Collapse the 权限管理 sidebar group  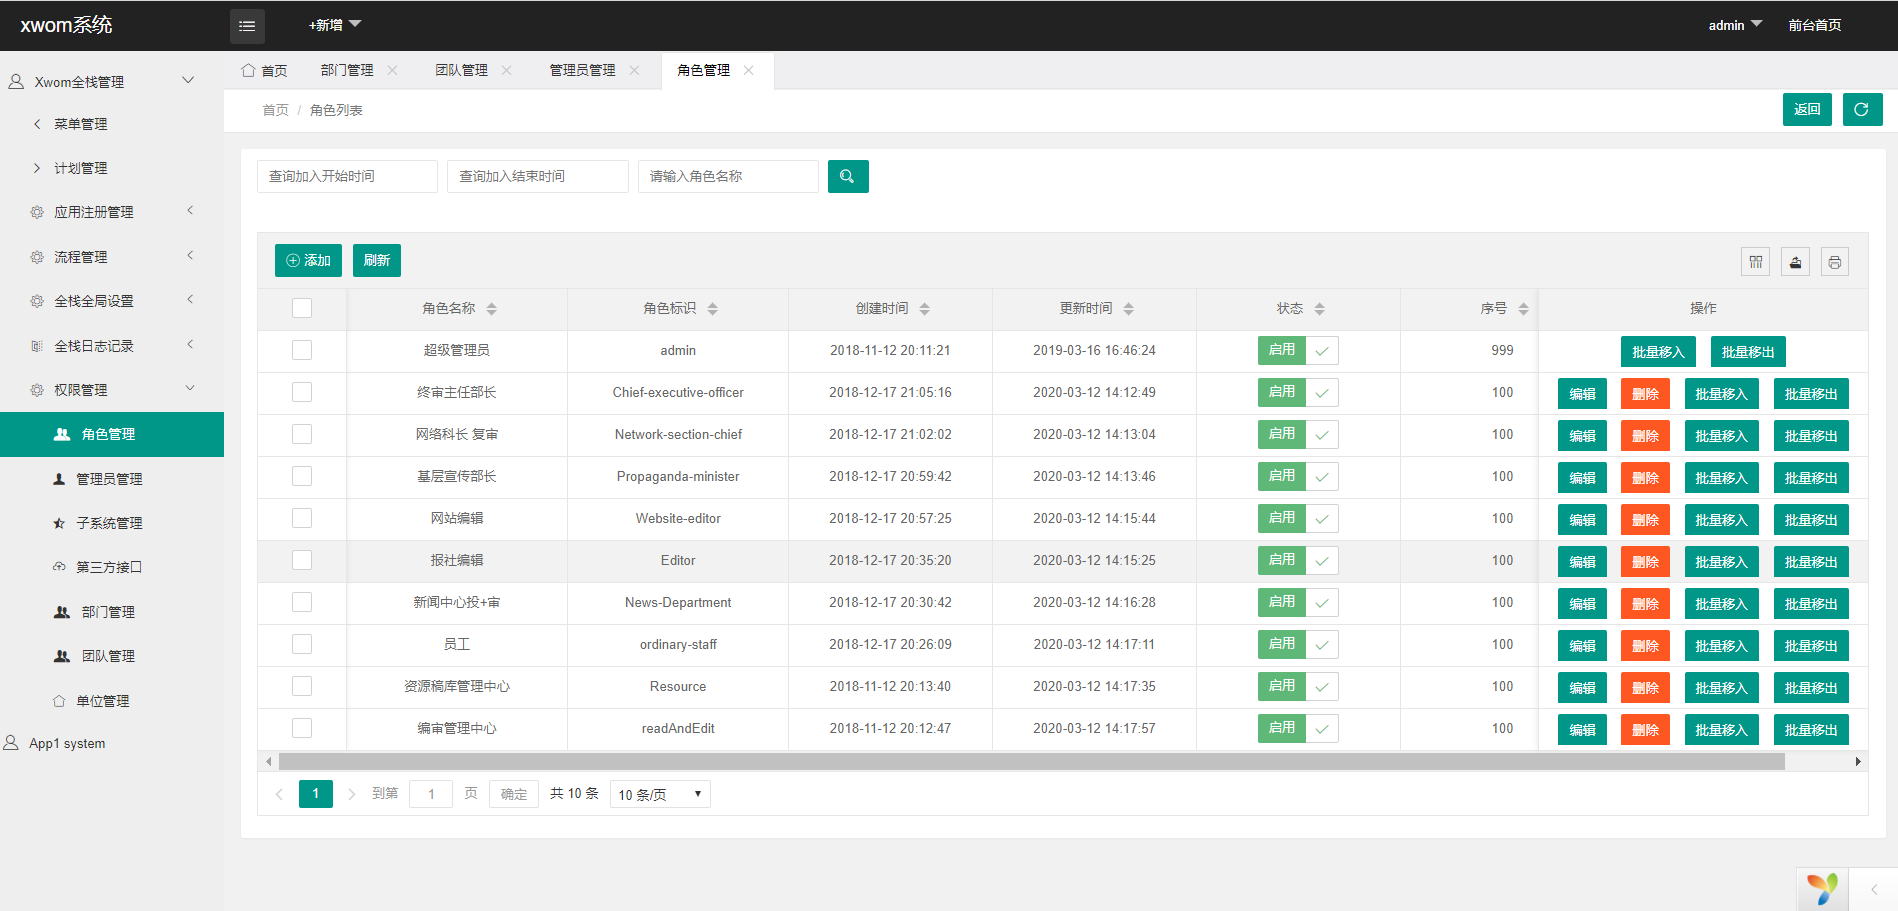click(x=112, y=390)
